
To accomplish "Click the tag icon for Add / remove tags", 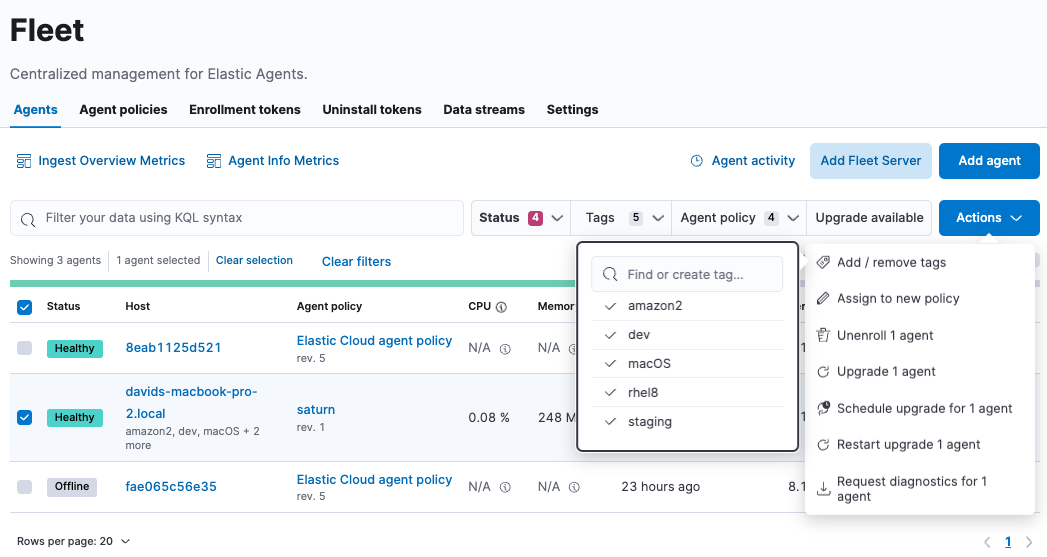I will [823, 262].
